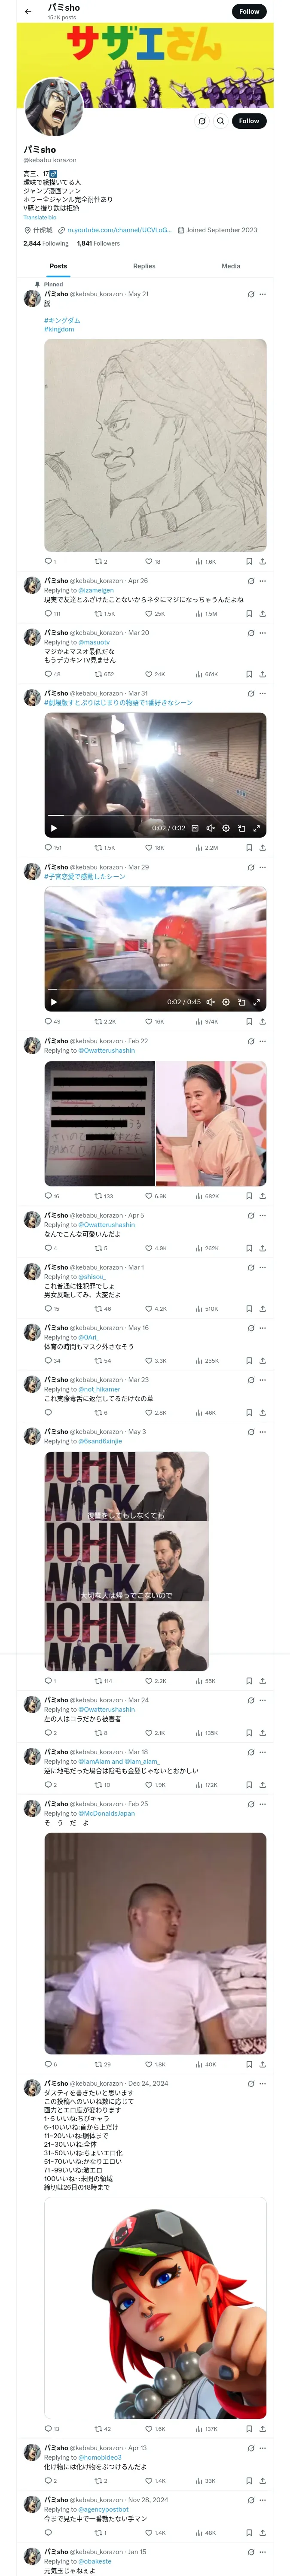This screenshot has width=290, height=2576.
Task: Click the Follow button beside the profile search icon
Action: (249, 120)
